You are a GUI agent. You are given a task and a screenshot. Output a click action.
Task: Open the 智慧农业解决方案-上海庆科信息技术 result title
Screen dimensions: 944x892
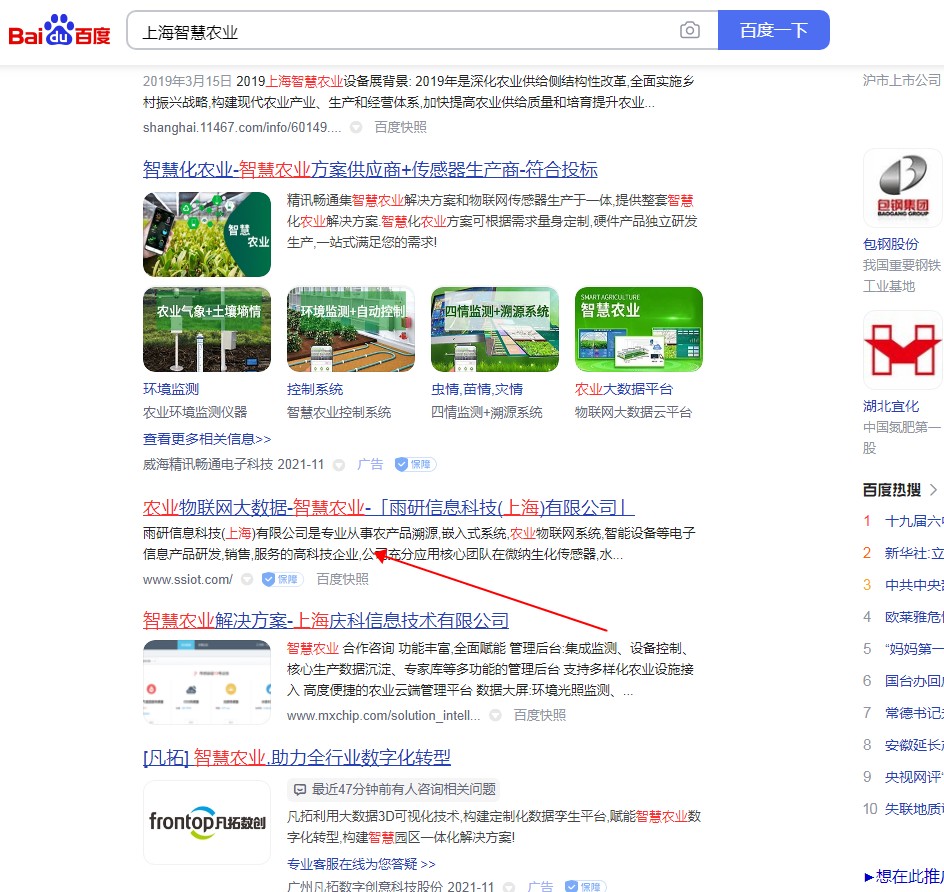(326, 620)
